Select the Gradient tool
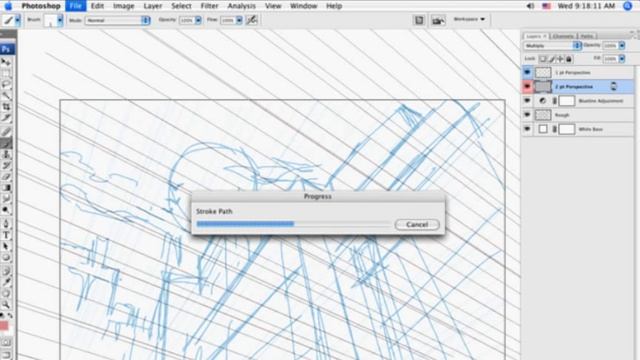 6,188
